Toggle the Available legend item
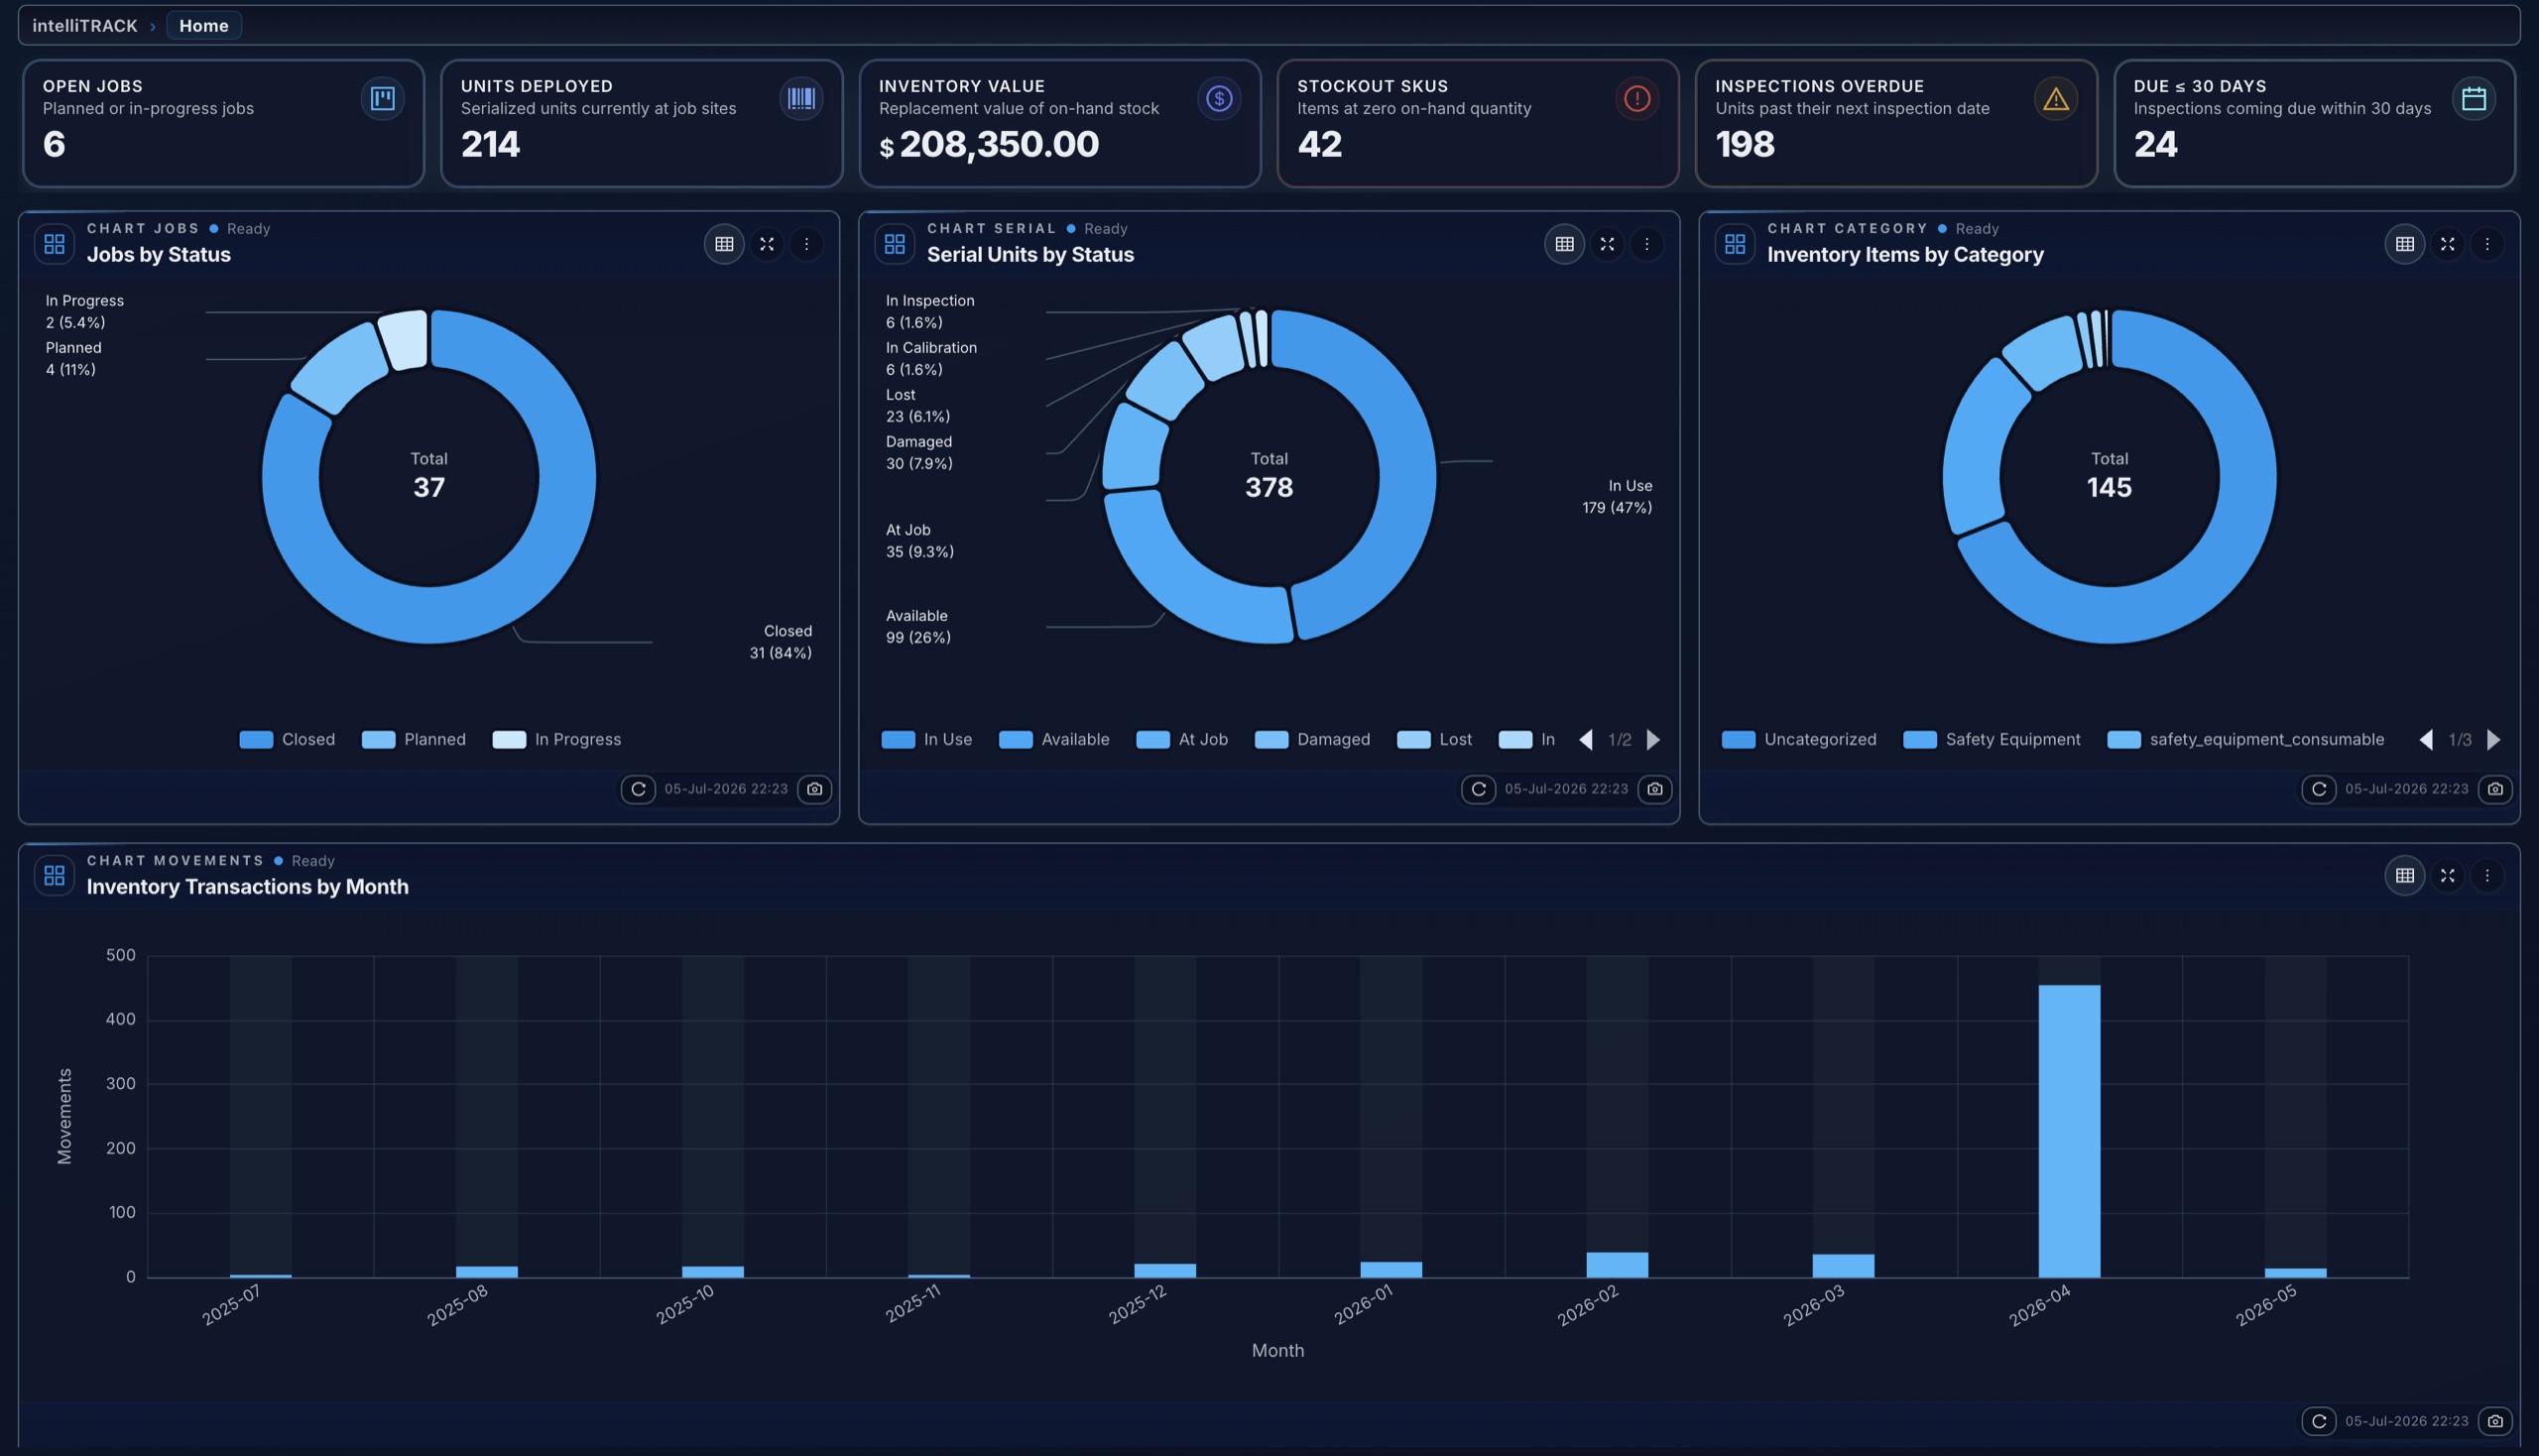 pos(1054,739)
